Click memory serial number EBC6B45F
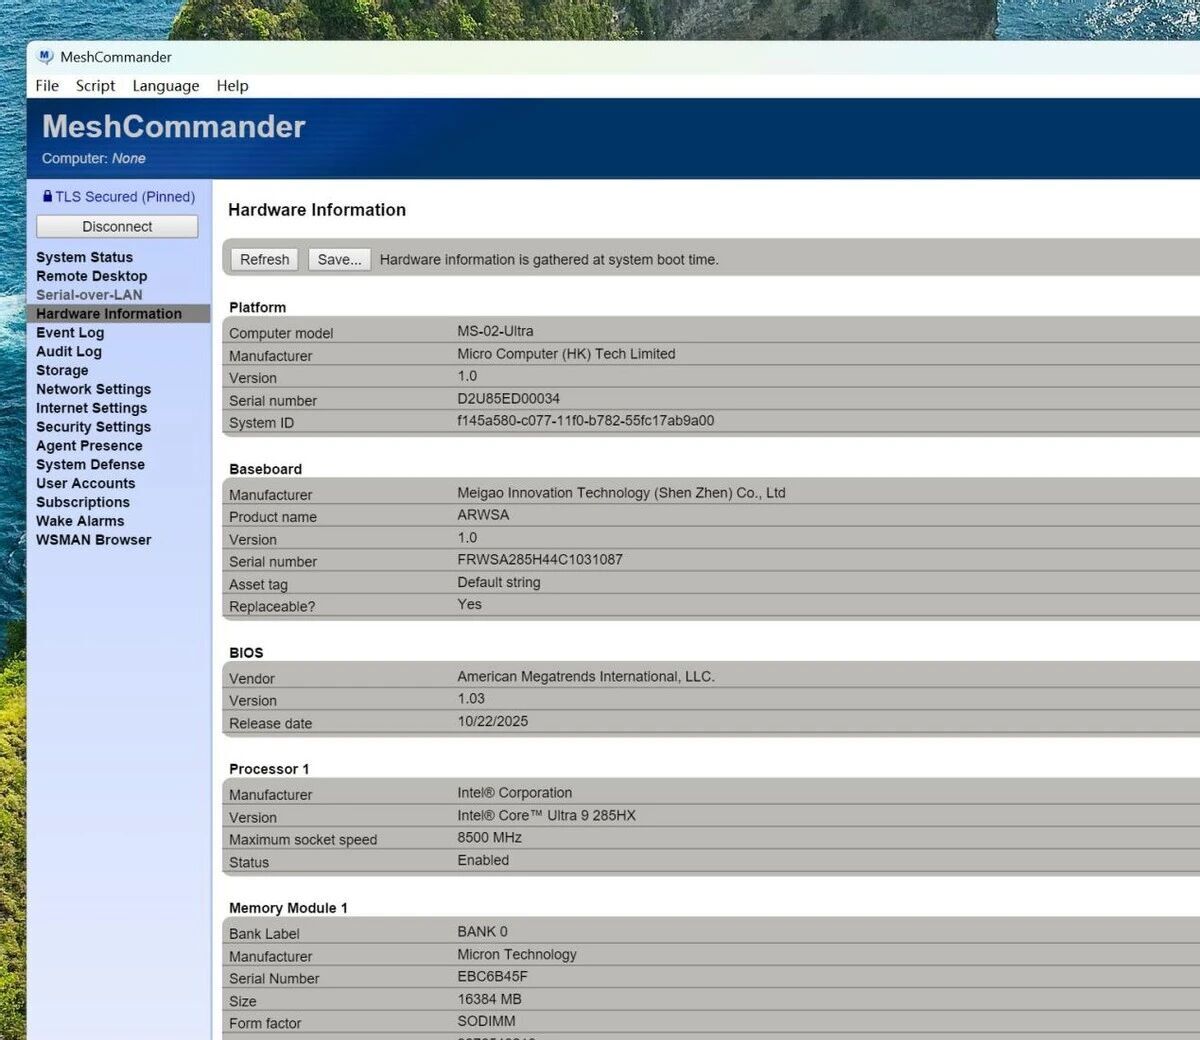 [492, 977]
